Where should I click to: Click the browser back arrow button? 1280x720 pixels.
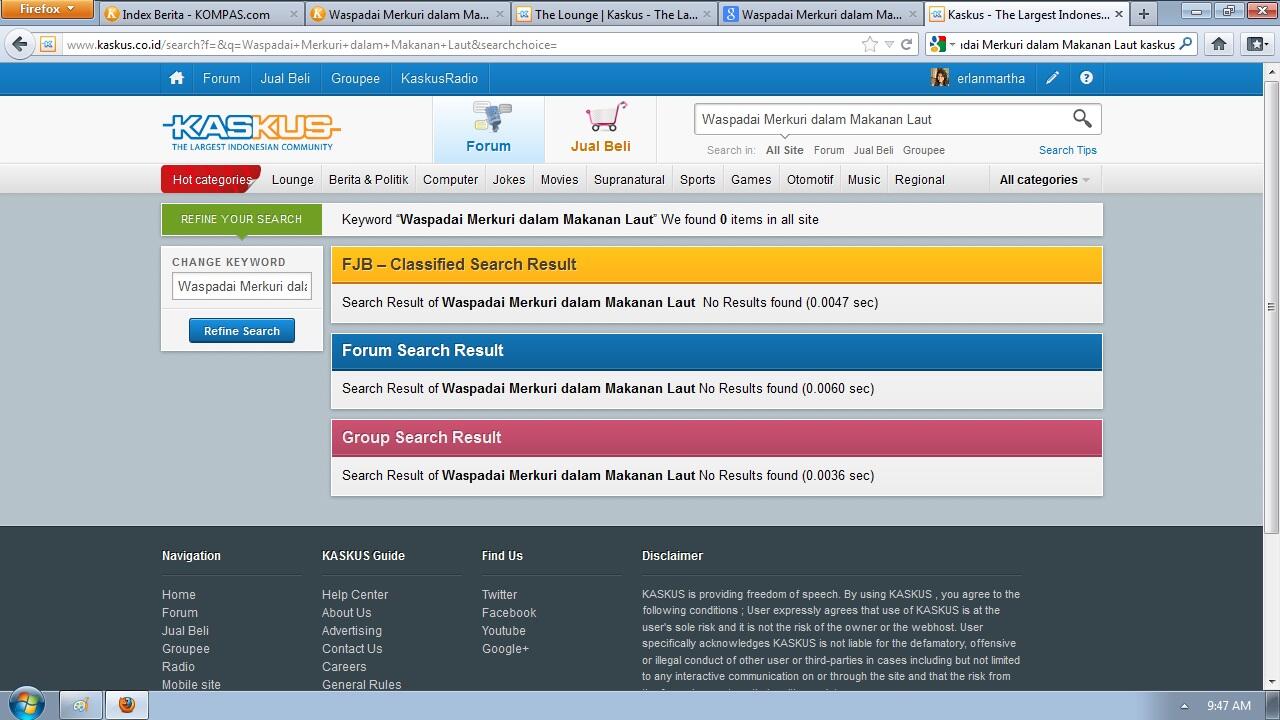[x=19, y=44]
